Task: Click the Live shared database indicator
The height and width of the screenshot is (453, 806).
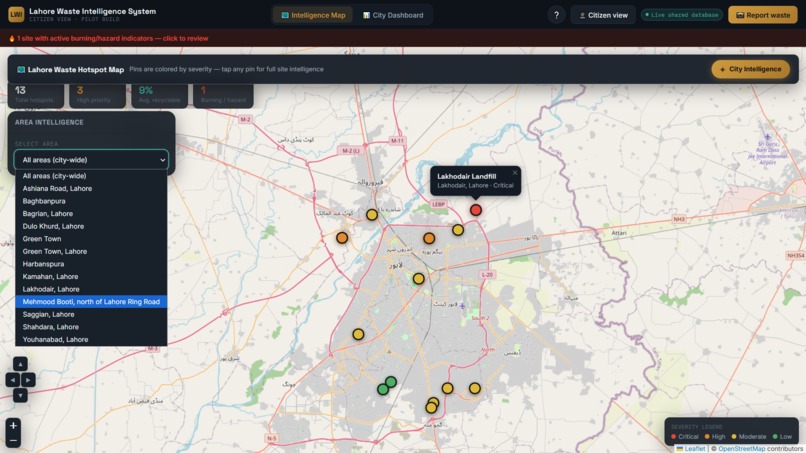Action: (682, 15)
